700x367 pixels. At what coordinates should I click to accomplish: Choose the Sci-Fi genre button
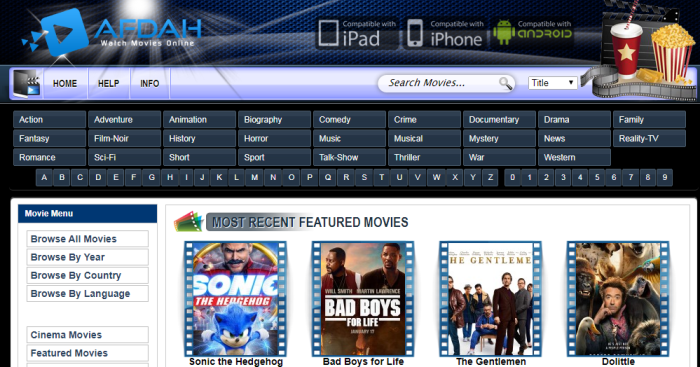tap(124, 157)
